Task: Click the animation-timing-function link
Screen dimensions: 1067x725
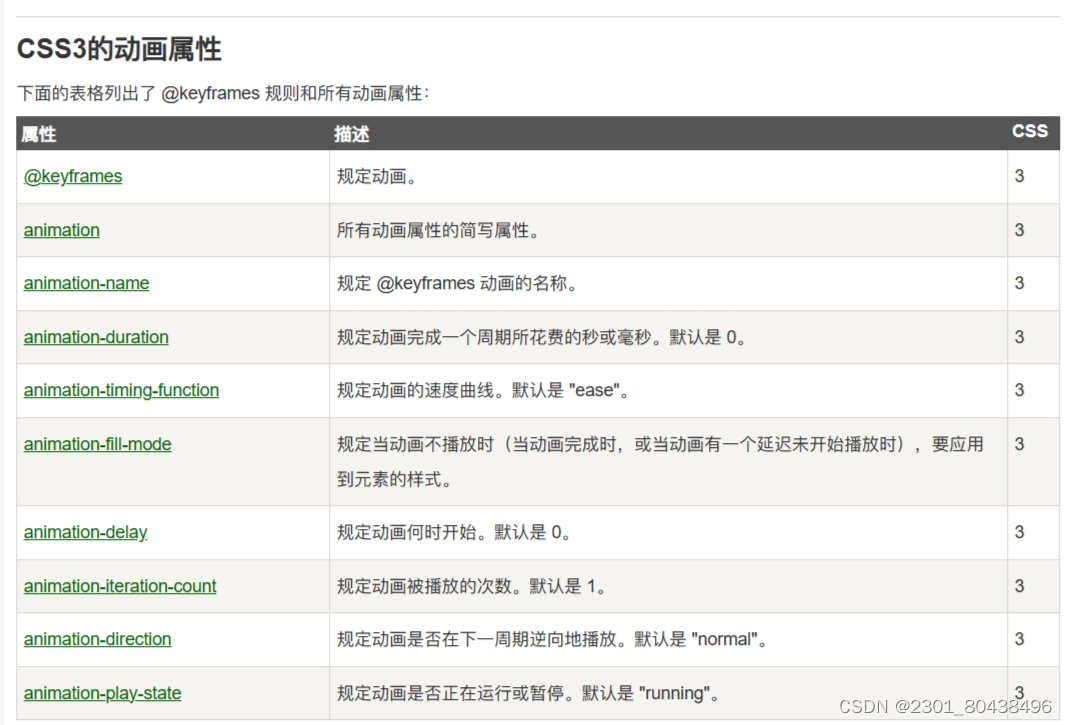Action: pyautogui.click(x=120, y=390)
